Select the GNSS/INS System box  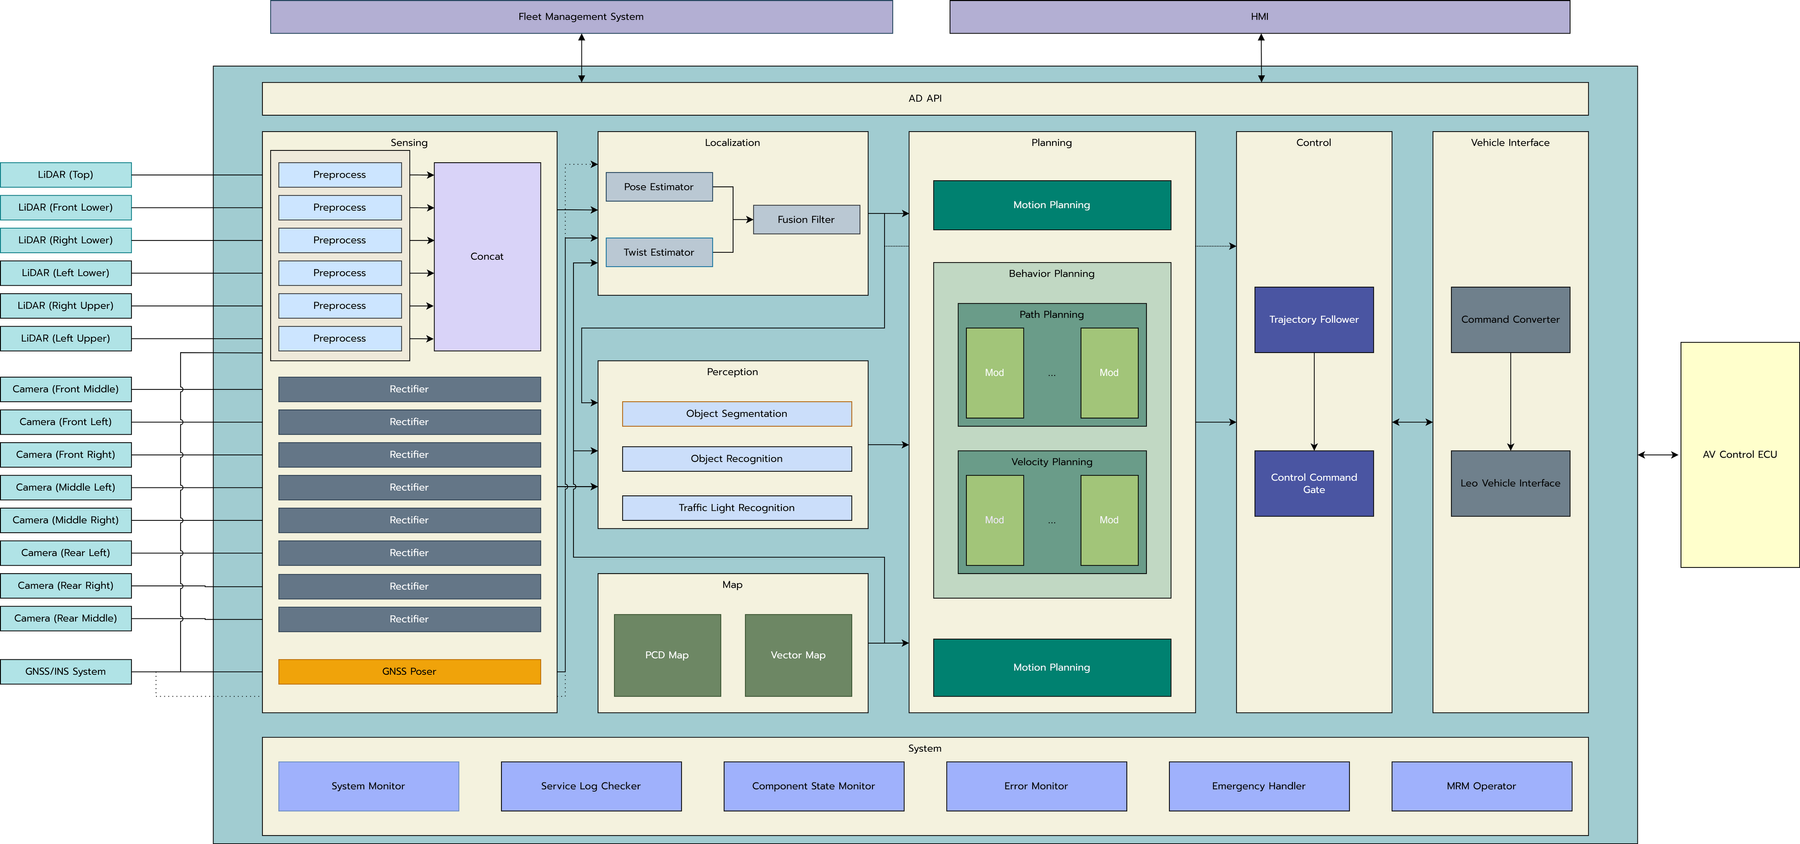(66, 672)
